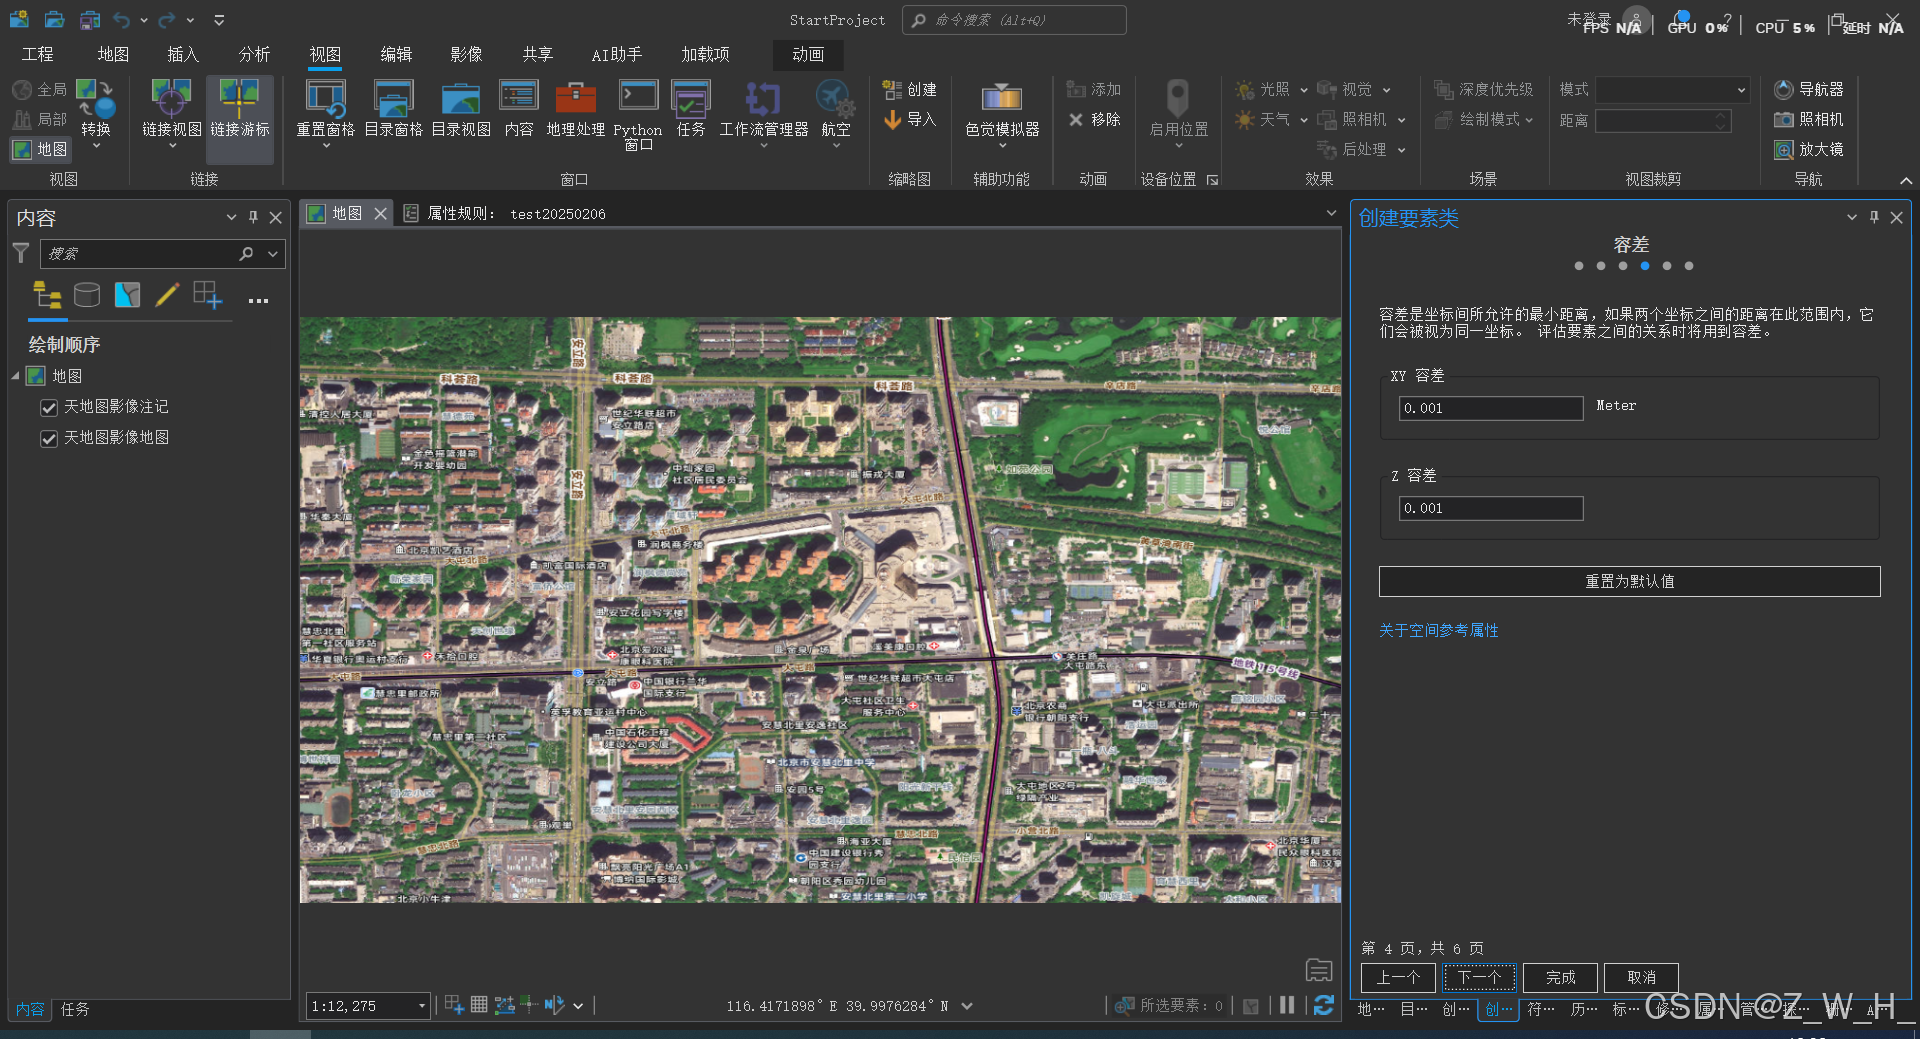Toggle 天地图影像注记 layer visibility
Screen dimensions: 1920x1039
(48, 407)
